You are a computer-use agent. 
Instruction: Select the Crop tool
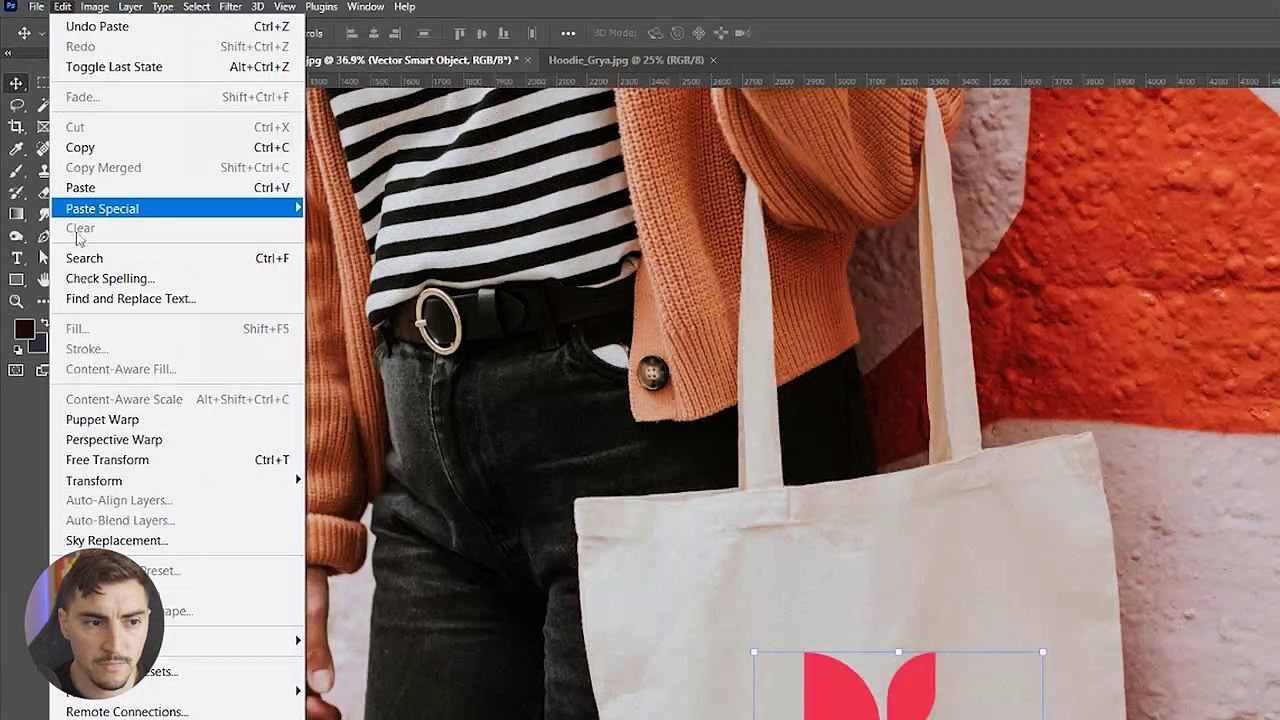(x=17, y=127)
